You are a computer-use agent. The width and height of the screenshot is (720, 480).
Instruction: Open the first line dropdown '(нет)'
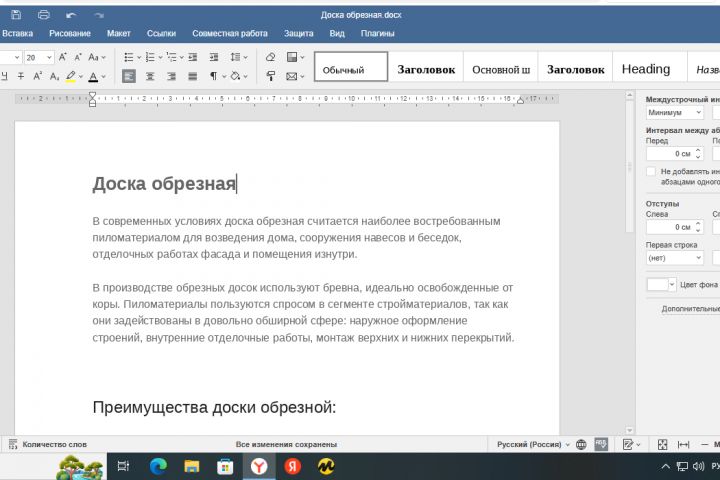675,258
